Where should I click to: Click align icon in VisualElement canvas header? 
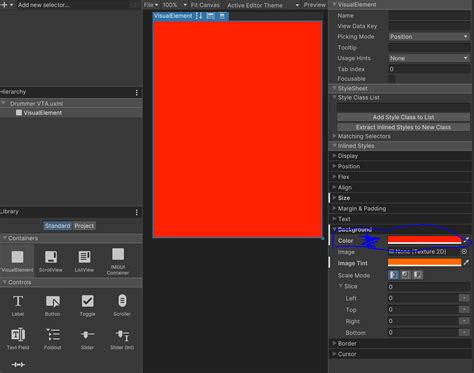(x=211, y=16)
